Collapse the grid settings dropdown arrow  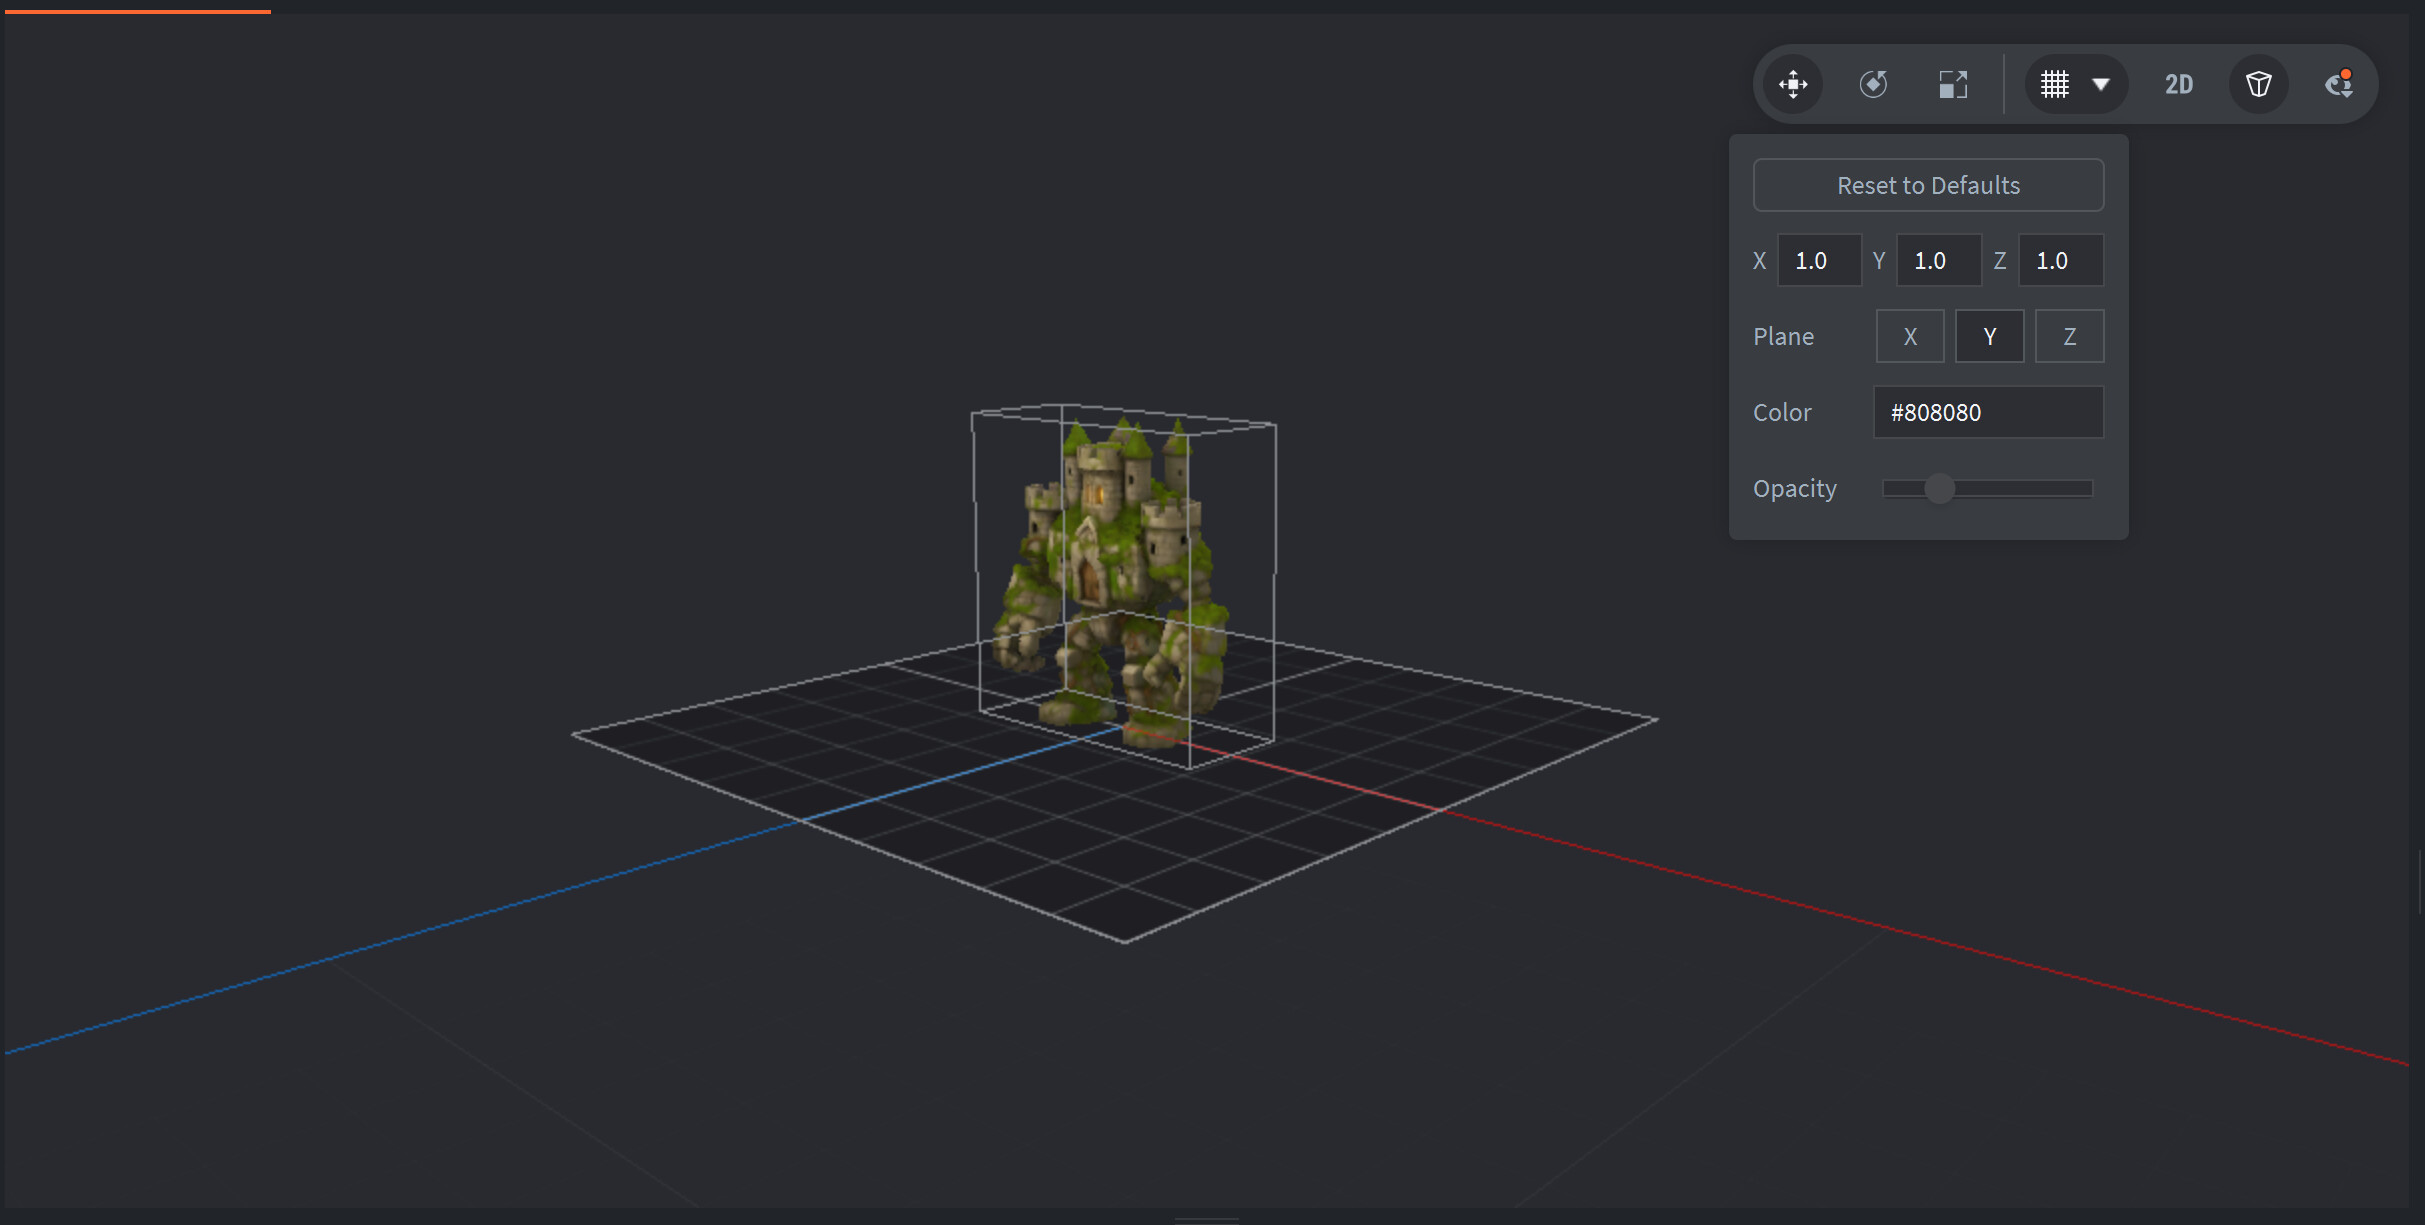[x=2101, y=84]
